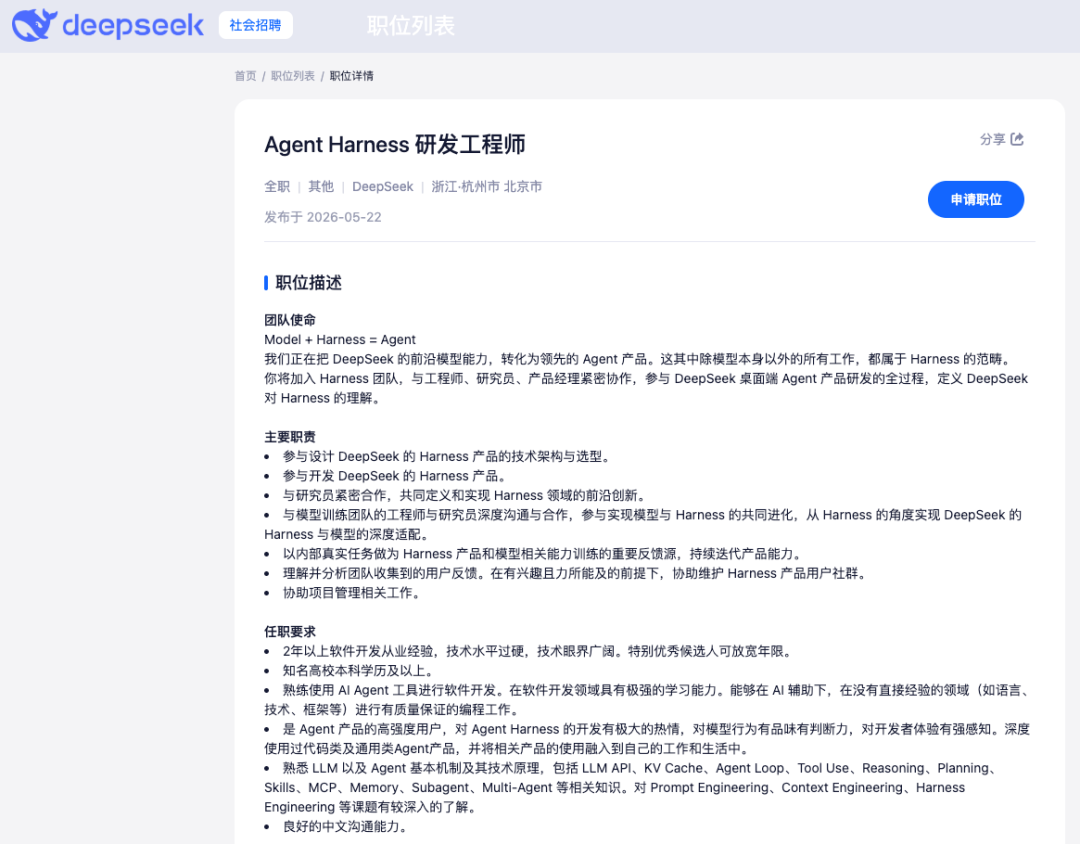Select the job title Agent Harness 研发工程师
Viewport: 1080px width, 844px height.
[x=395, y=145]
